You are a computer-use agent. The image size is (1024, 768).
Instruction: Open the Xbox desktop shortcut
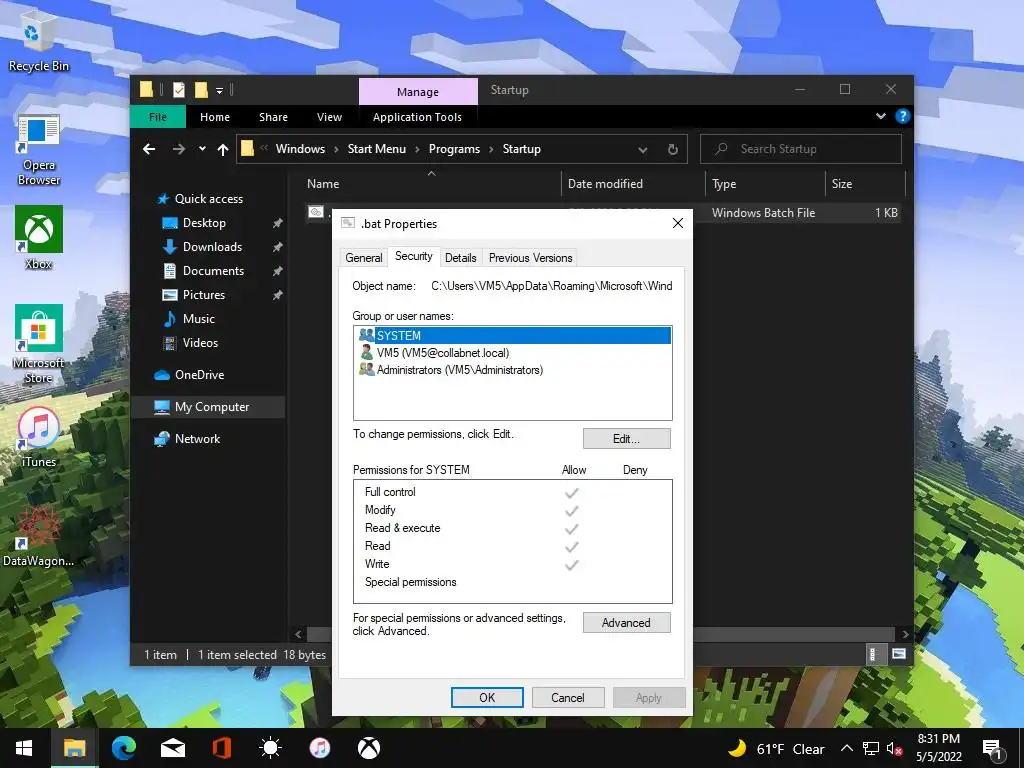39,238
